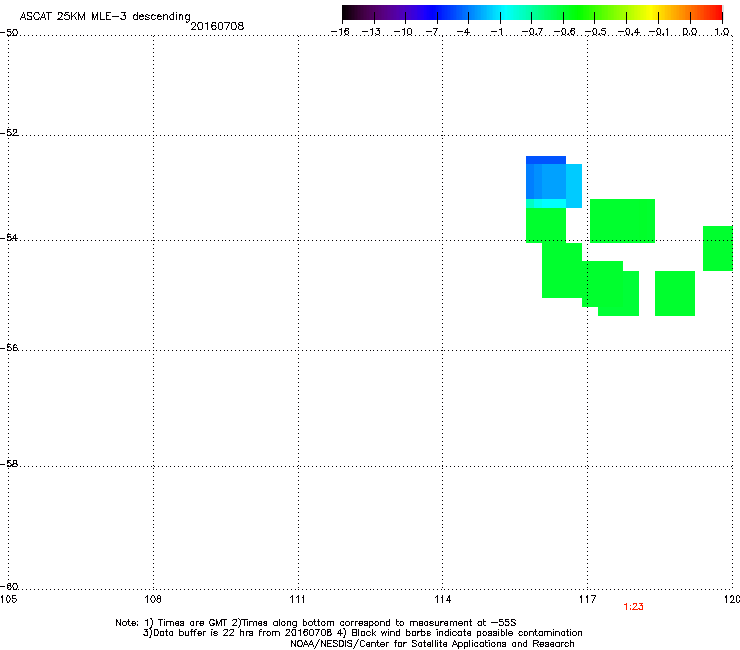The image size is (740, 650).
Task: Click the -60 latitude axis label
Action: [x=9, y=587]
